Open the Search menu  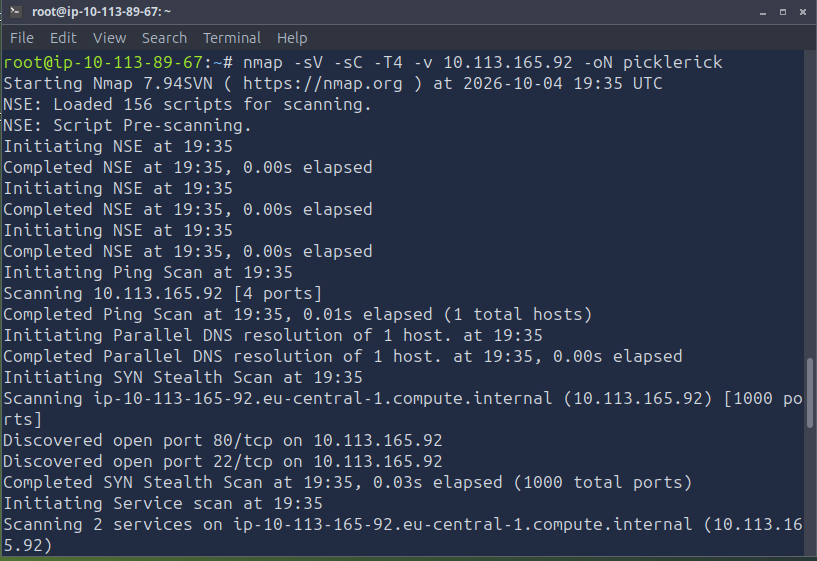(x=164, y=38)
